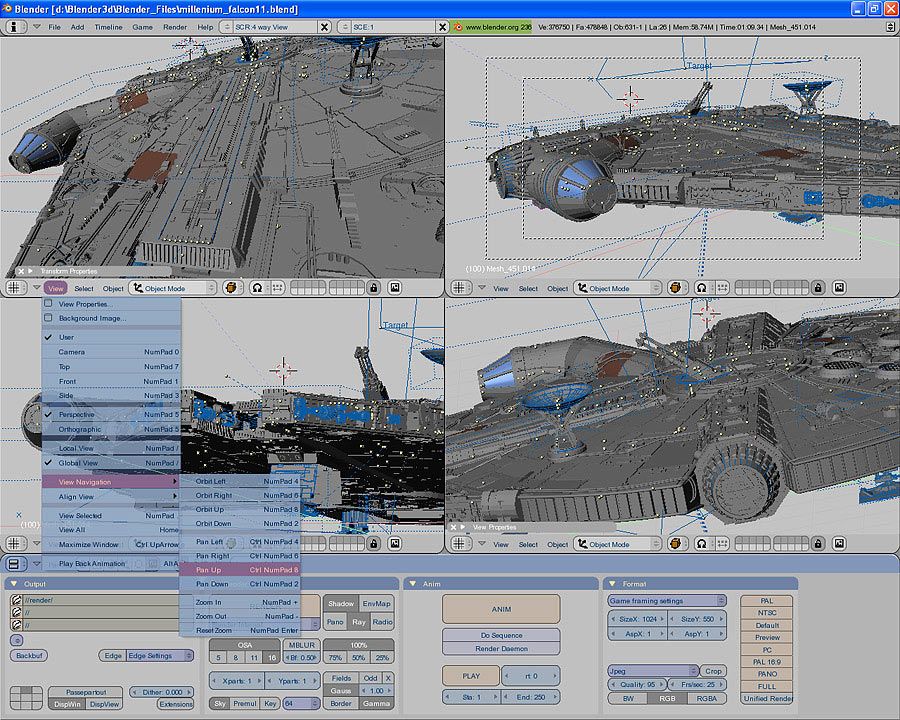Adjust the Quality: 95 slider

637,684
